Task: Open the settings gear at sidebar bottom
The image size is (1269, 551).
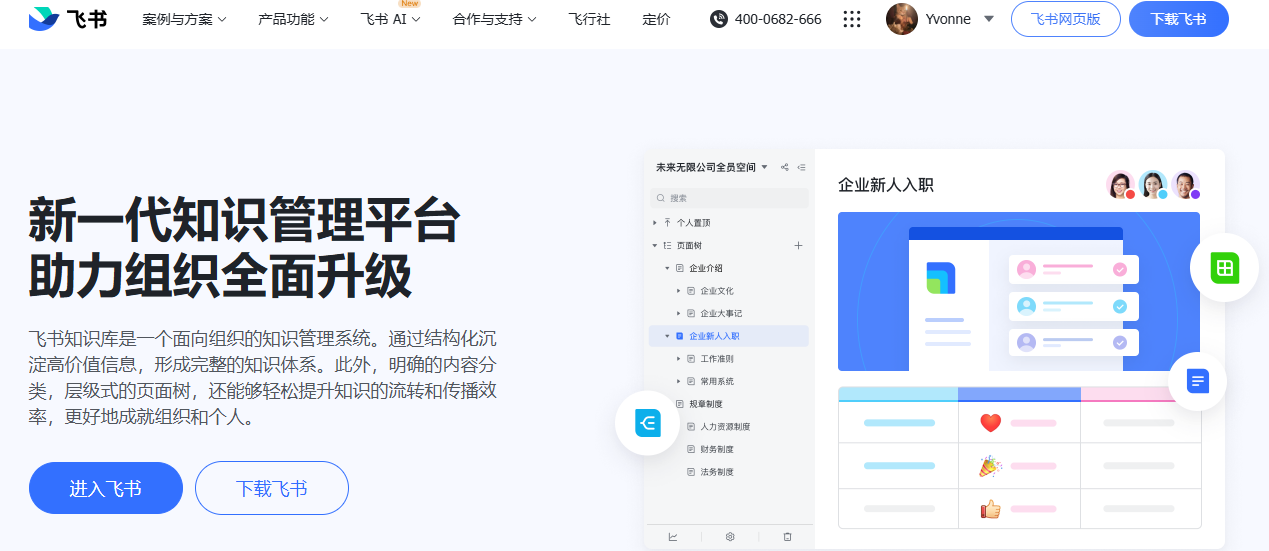Action: 730,537
